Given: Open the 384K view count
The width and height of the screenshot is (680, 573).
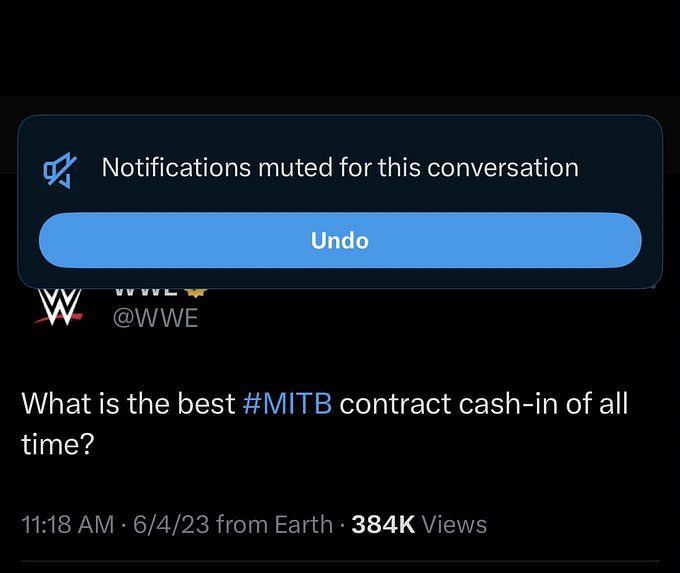Looking at the screenshot, I should click(x=383, y=524).
